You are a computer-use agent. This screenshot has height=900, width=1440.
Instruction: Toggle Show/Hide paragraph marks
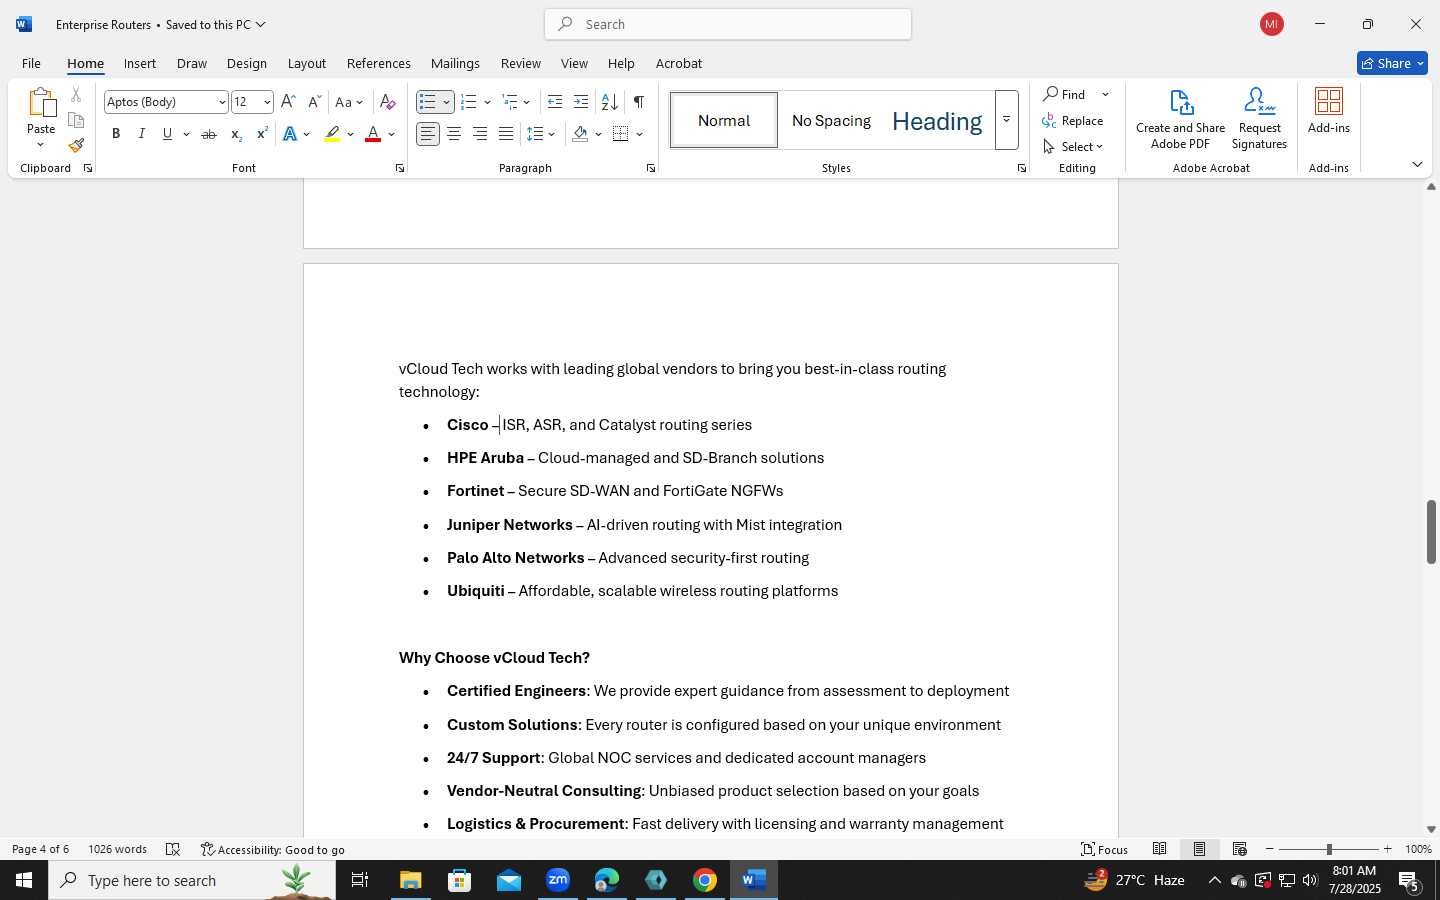point(638,102)
